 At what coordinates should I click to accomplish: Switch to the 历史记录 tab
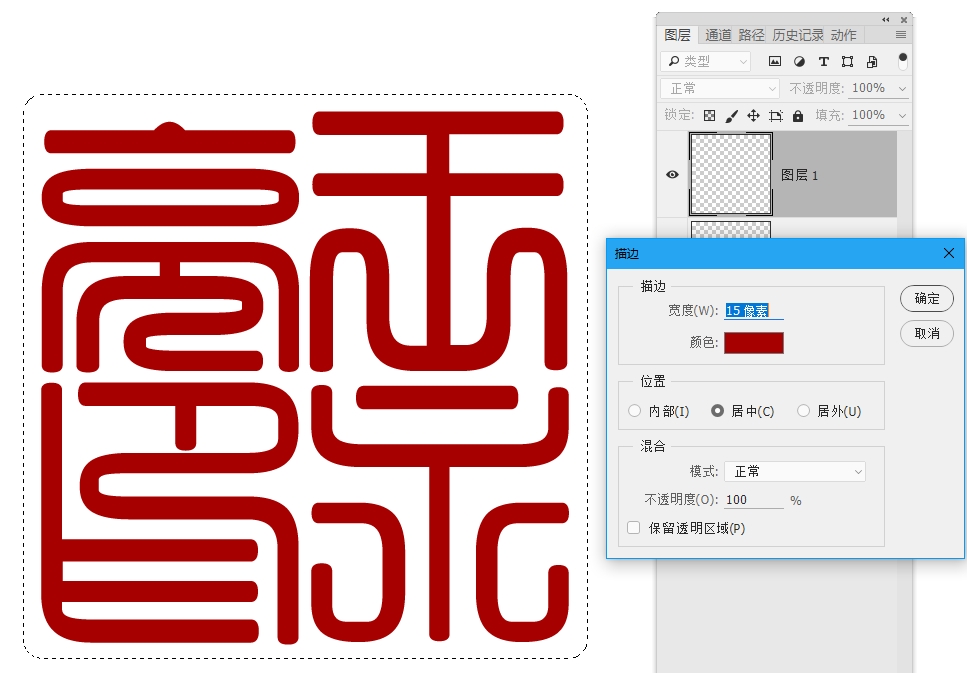point(798,34)
